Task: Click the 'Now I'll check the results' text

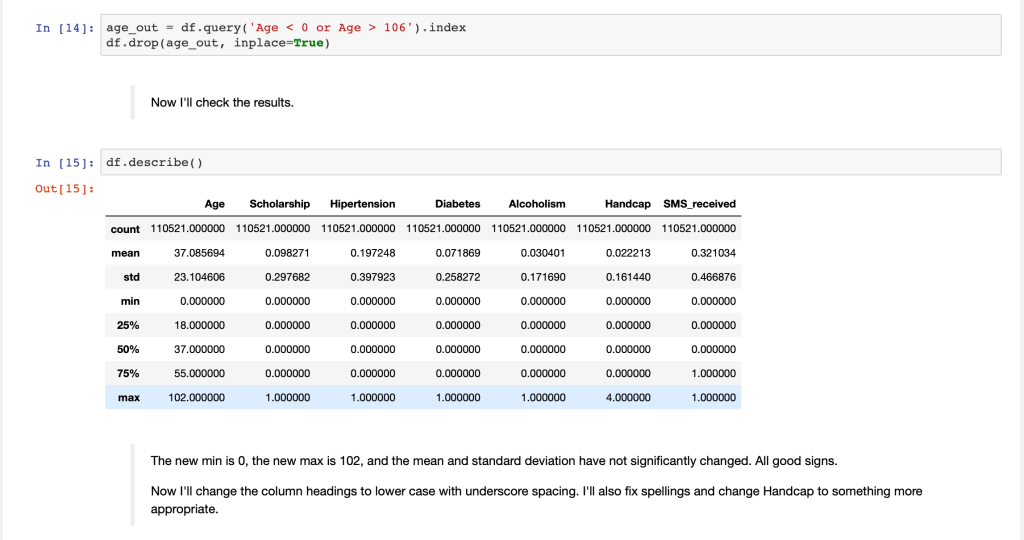Action: coord(222,102)
